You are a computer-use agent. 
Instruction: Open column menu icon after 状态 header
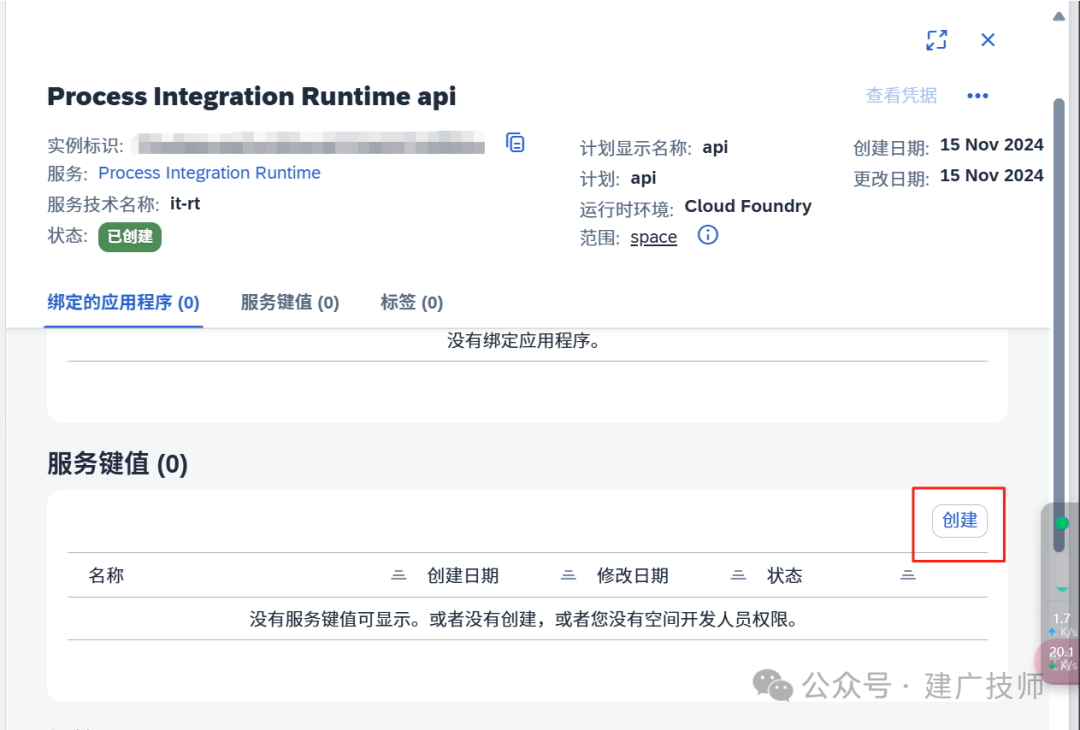pos(908,575)
